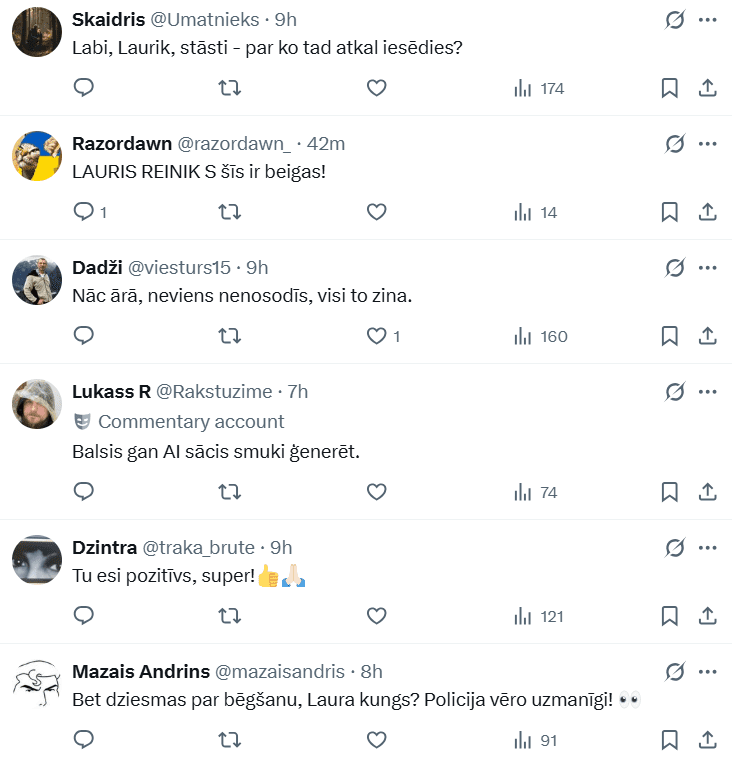The width and height of the screenshot is (732, 762).
Task: Click Grok icon on Lukass R's tweet
Action: [x=675, y=392]
